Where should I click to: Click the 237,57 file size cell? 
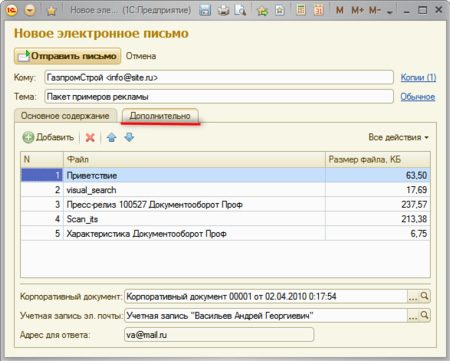coord(378,204)
